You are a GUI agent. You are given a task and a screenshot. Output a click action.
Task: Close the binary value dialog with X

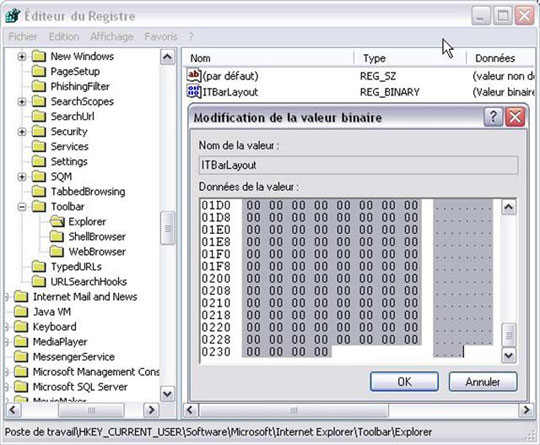tap(515, 117)
